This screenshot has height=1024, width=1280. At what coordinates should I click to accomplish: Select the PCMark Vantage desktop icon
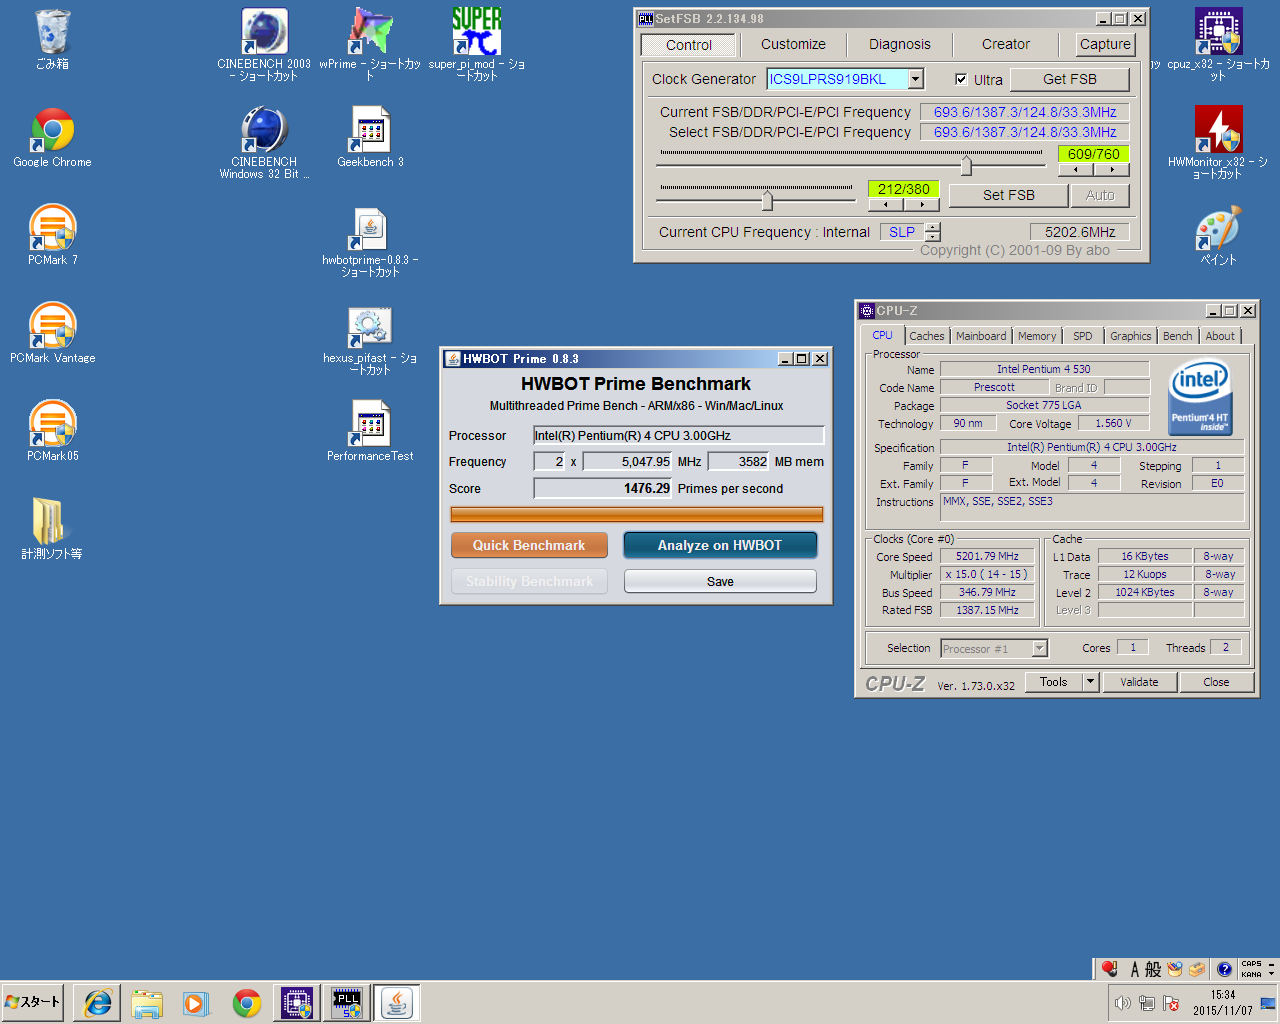(52, 334)
